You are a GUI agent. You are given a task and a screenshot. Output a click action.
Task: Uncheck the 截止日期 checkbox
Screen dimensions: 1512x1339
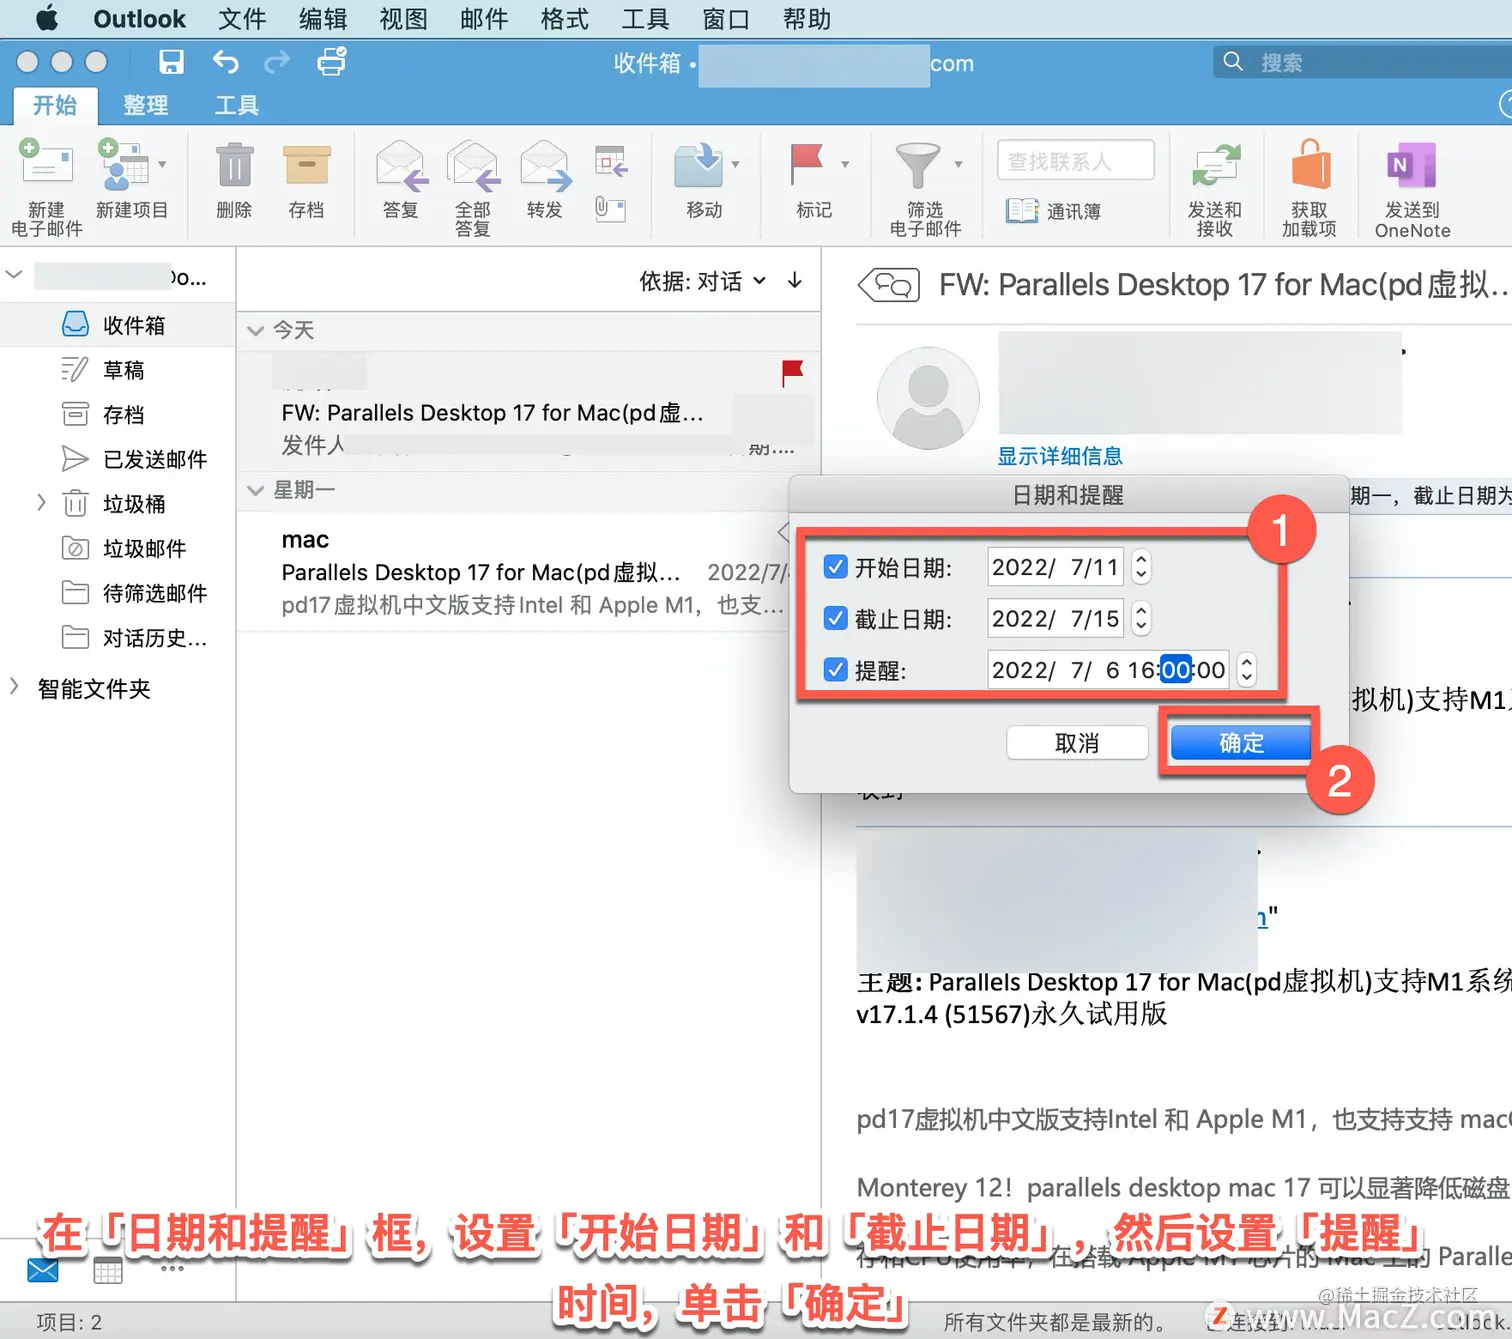click(x=836, y=618)
